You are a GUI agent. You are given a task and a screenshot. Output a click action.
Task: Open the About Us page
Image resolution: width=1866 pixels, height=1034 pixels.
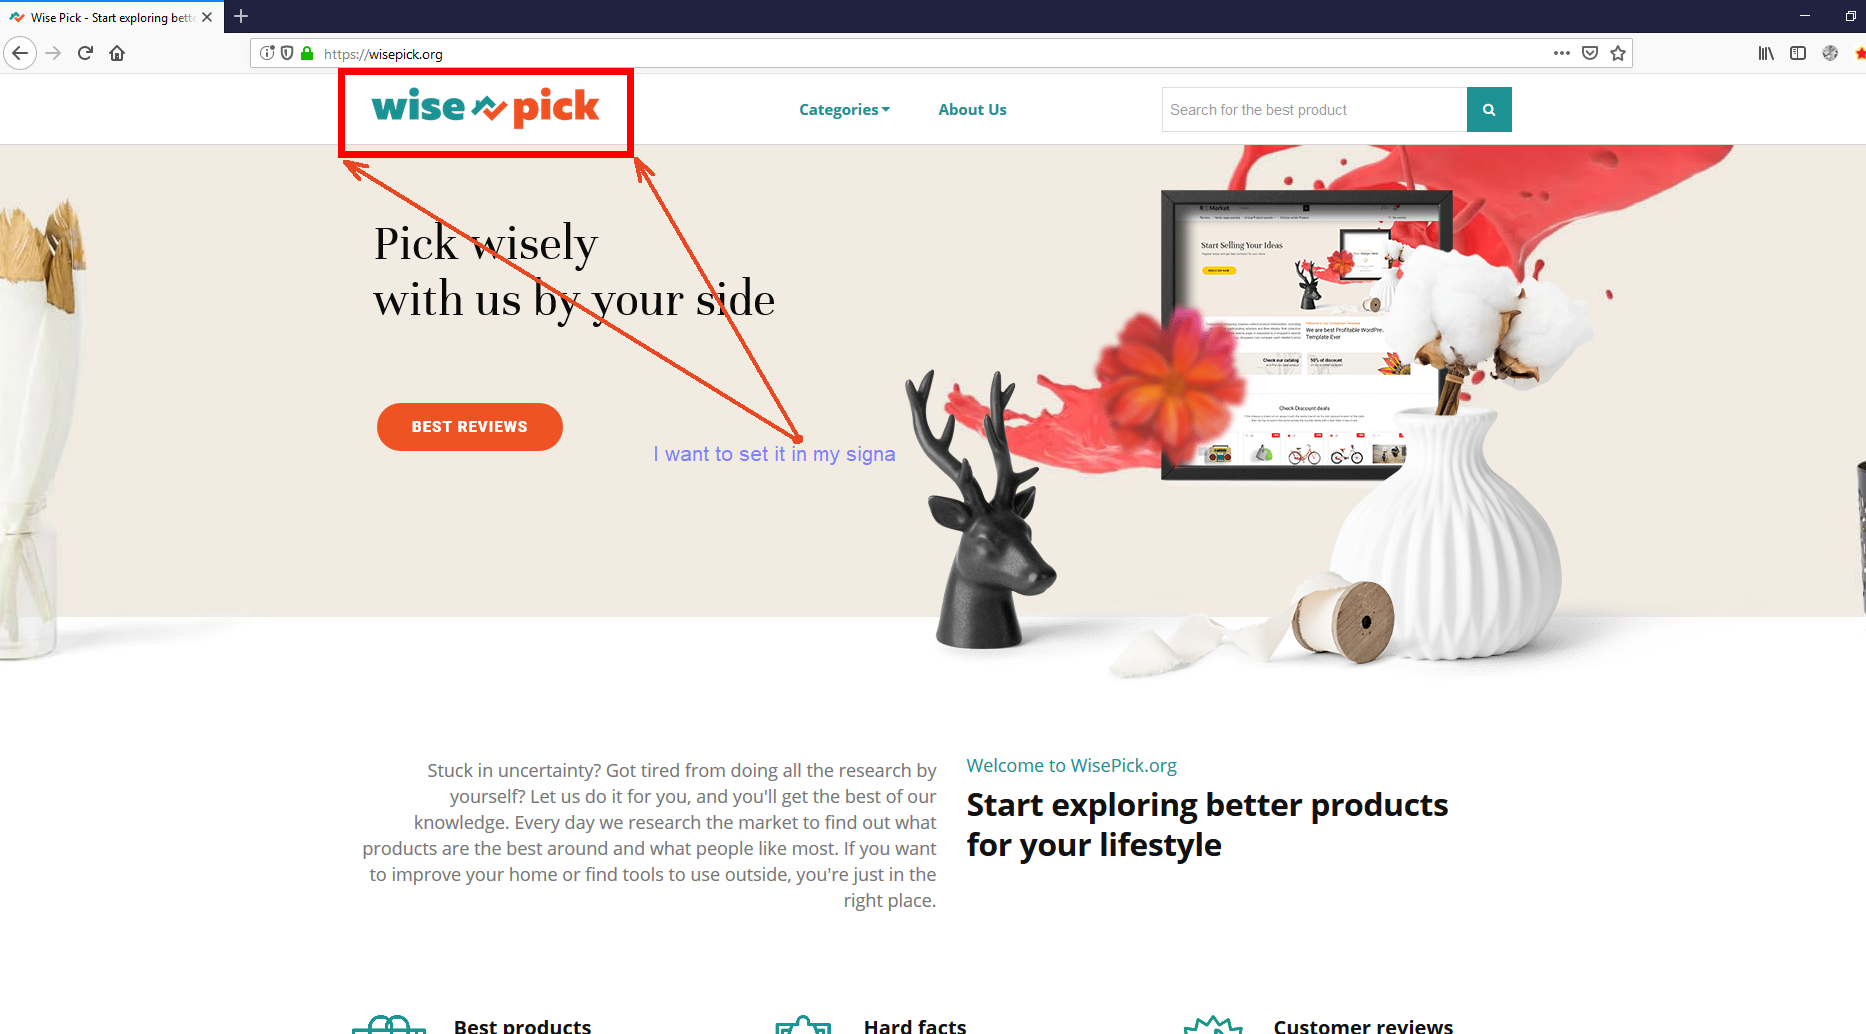[972, 110]
